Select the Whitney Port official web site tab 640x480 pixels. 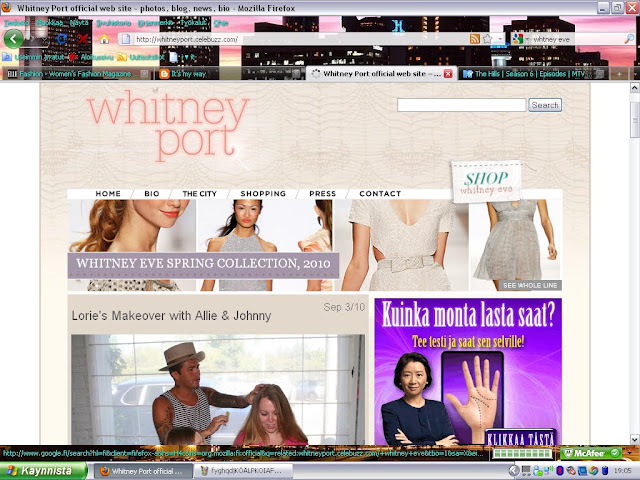point(381,74)
